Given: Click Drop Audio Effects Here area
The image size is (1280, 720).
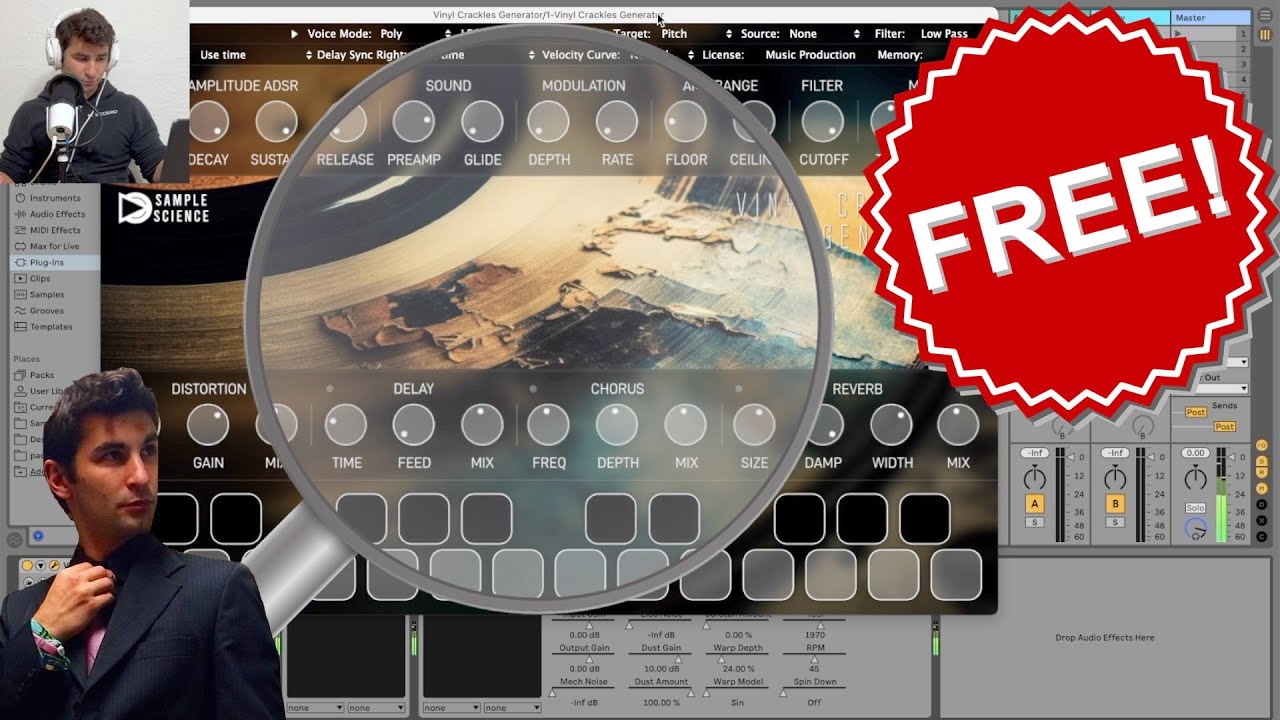Looking at the screenshot, I should [1104, 637].
